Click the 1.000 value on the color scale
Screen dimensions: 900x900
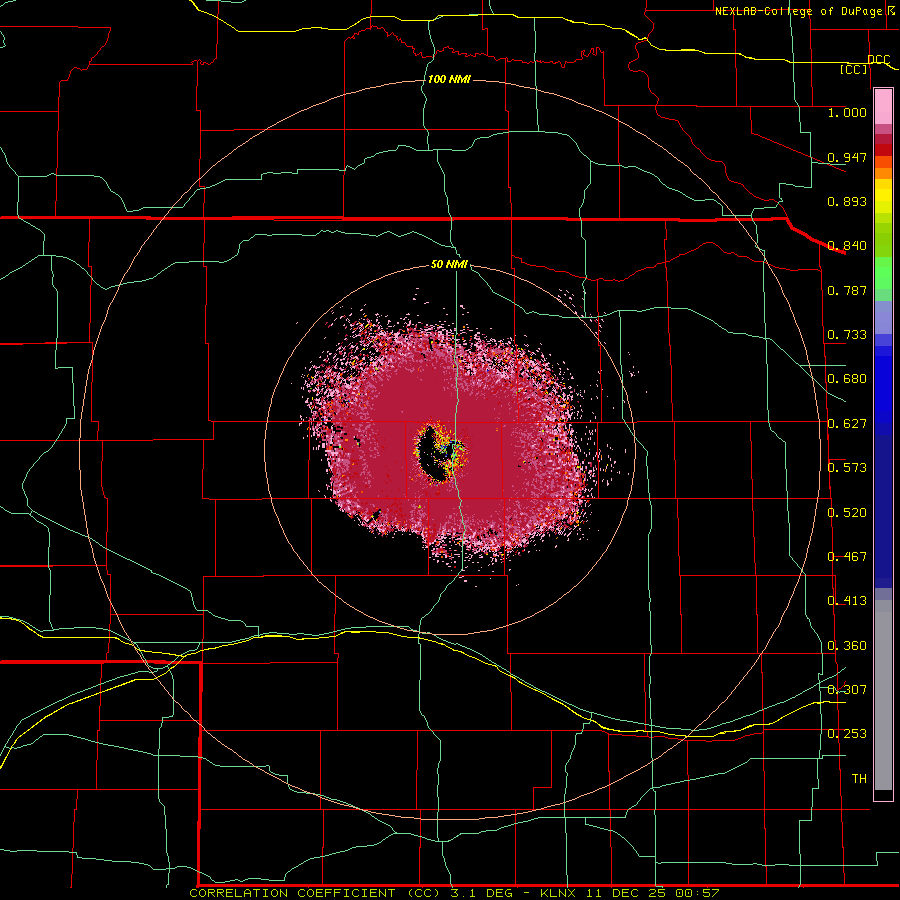click(847, 112)
